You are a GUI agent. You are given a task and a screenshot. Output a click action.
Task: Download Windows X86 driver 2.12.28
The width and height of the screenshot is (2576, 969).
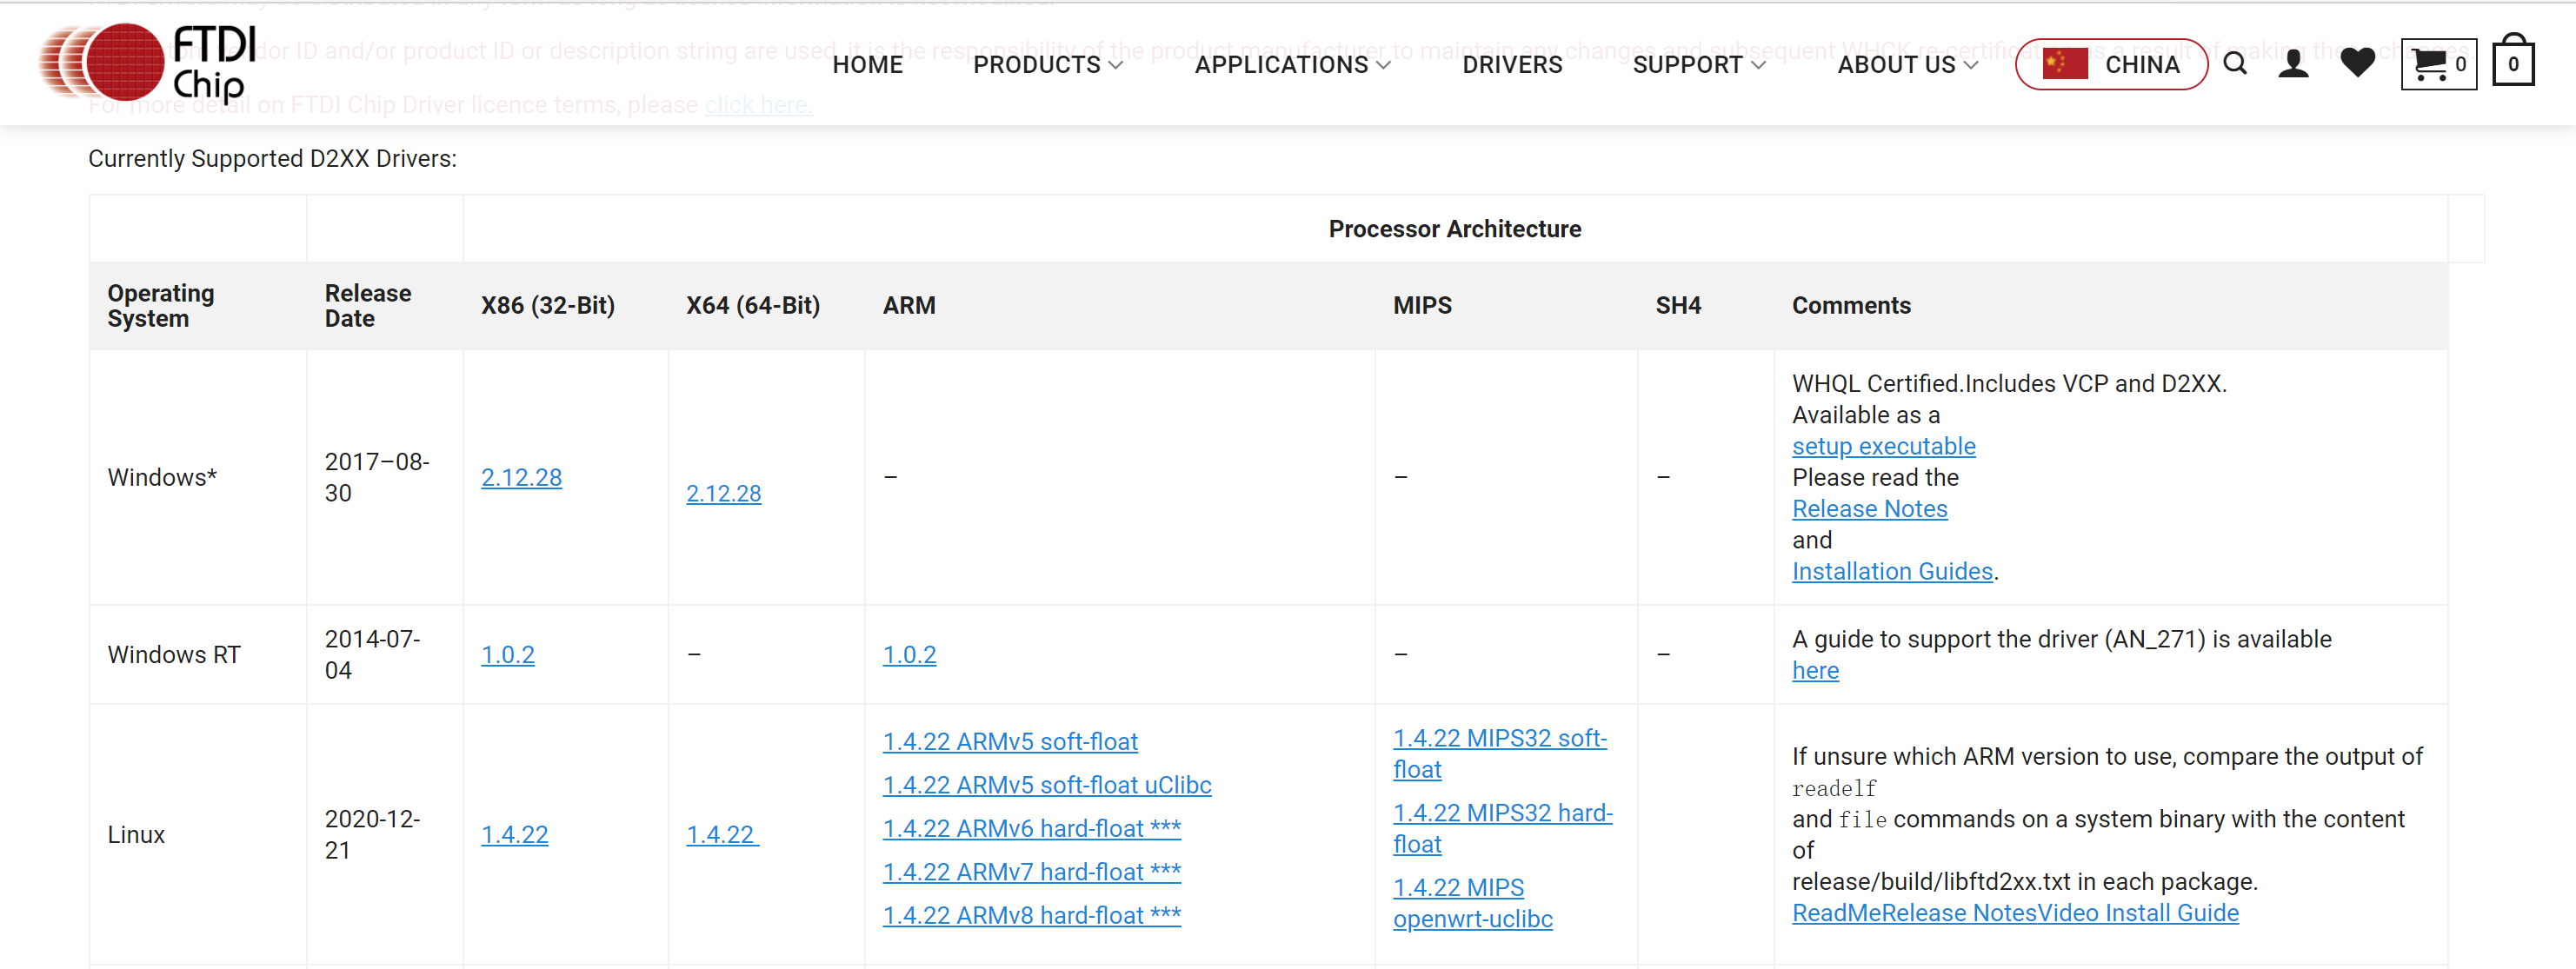521,477
